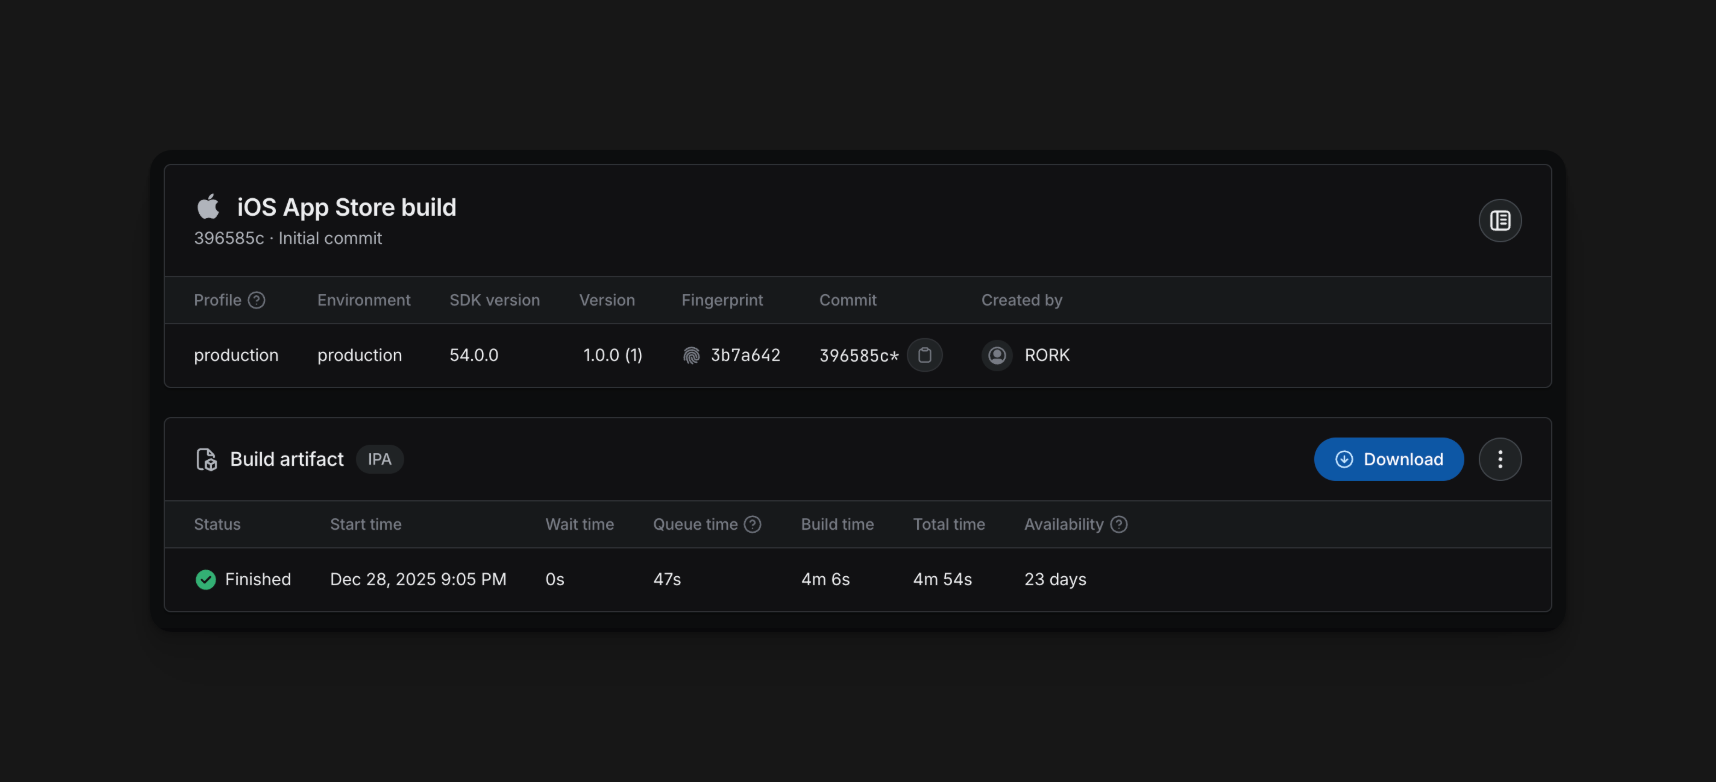Click the Build artifact file icon

(206, 459)
